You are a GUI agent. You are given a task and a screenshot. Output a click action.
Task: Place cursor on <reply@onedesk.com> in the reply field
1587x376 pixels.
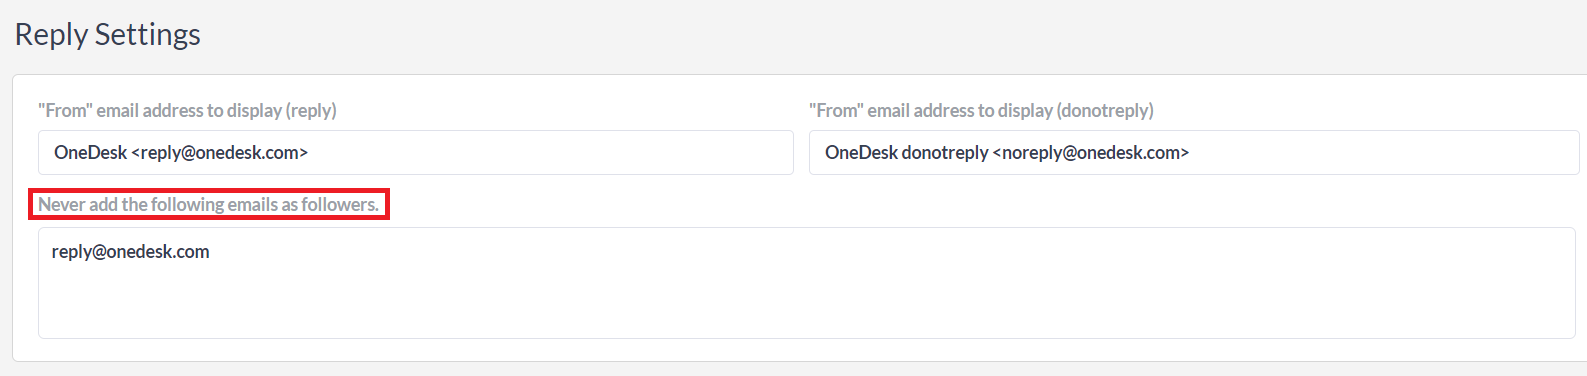point(220,153)
